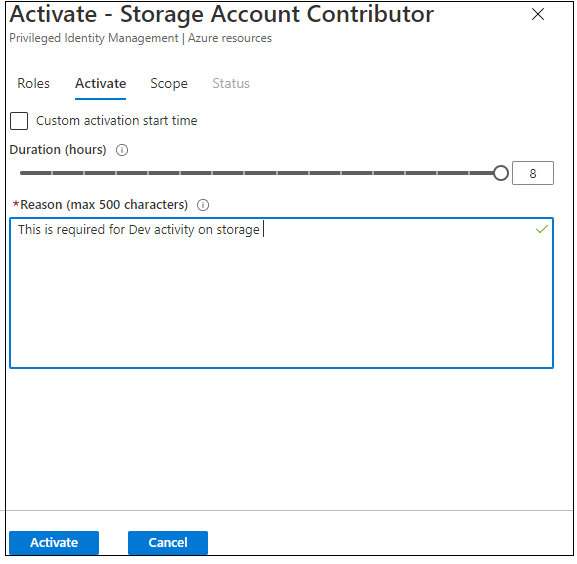Click inside the Reason text area

282,293
